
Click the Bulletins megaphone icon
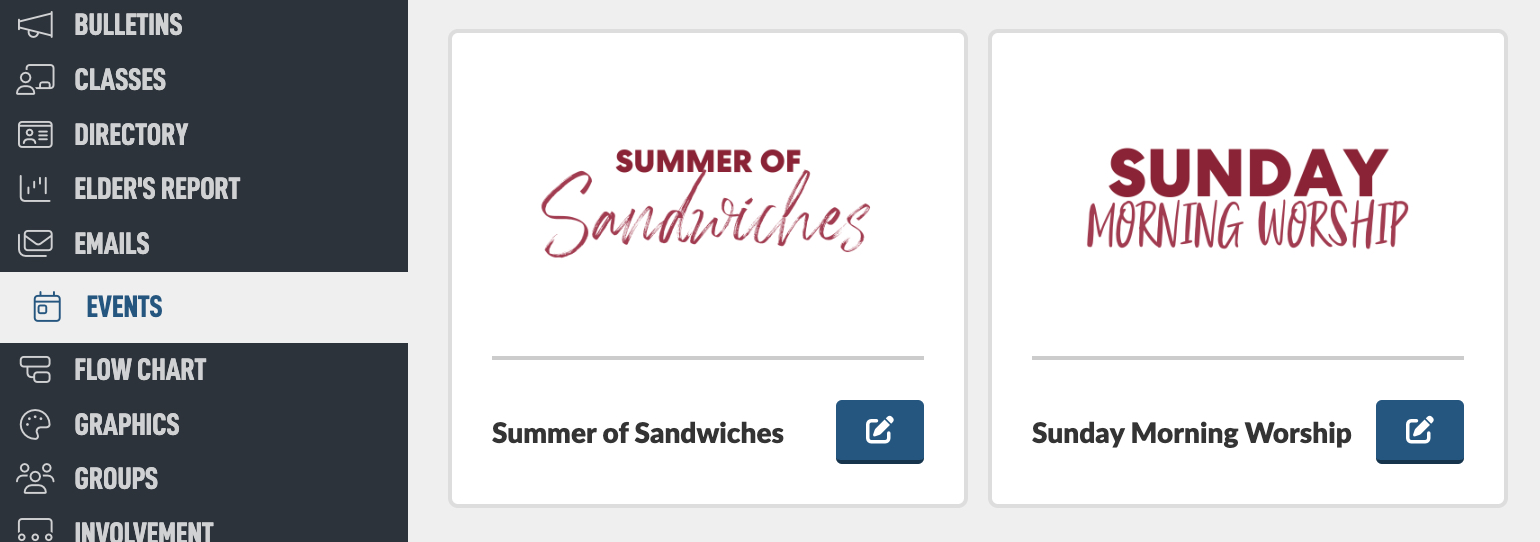35,25
